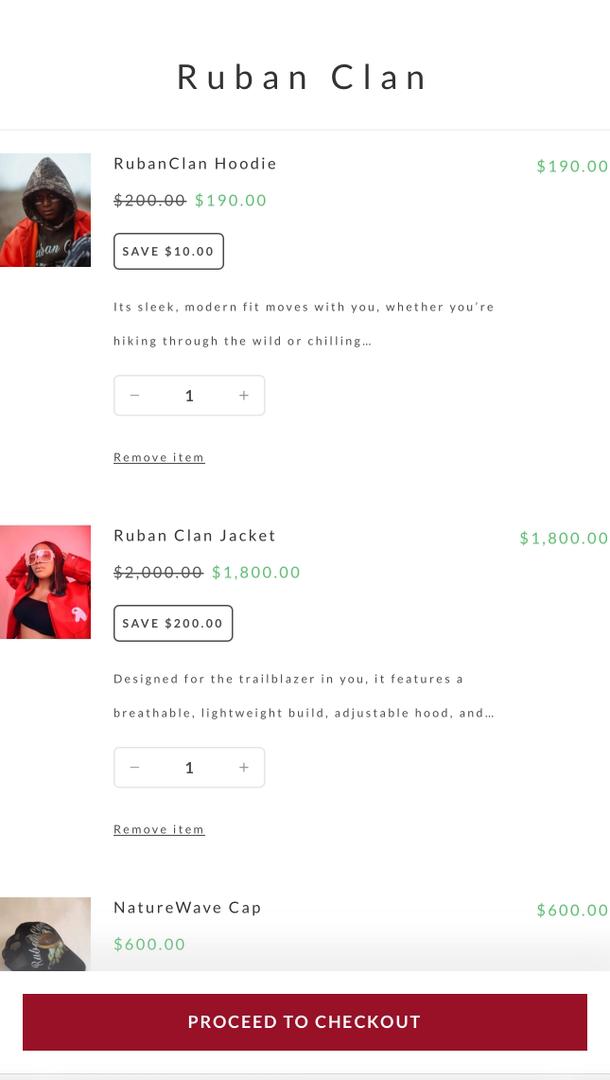Click the Ruban Clan store heading
Image resolution: width=610 pixels, height=1080 pixels.
(x=302, y=77)
